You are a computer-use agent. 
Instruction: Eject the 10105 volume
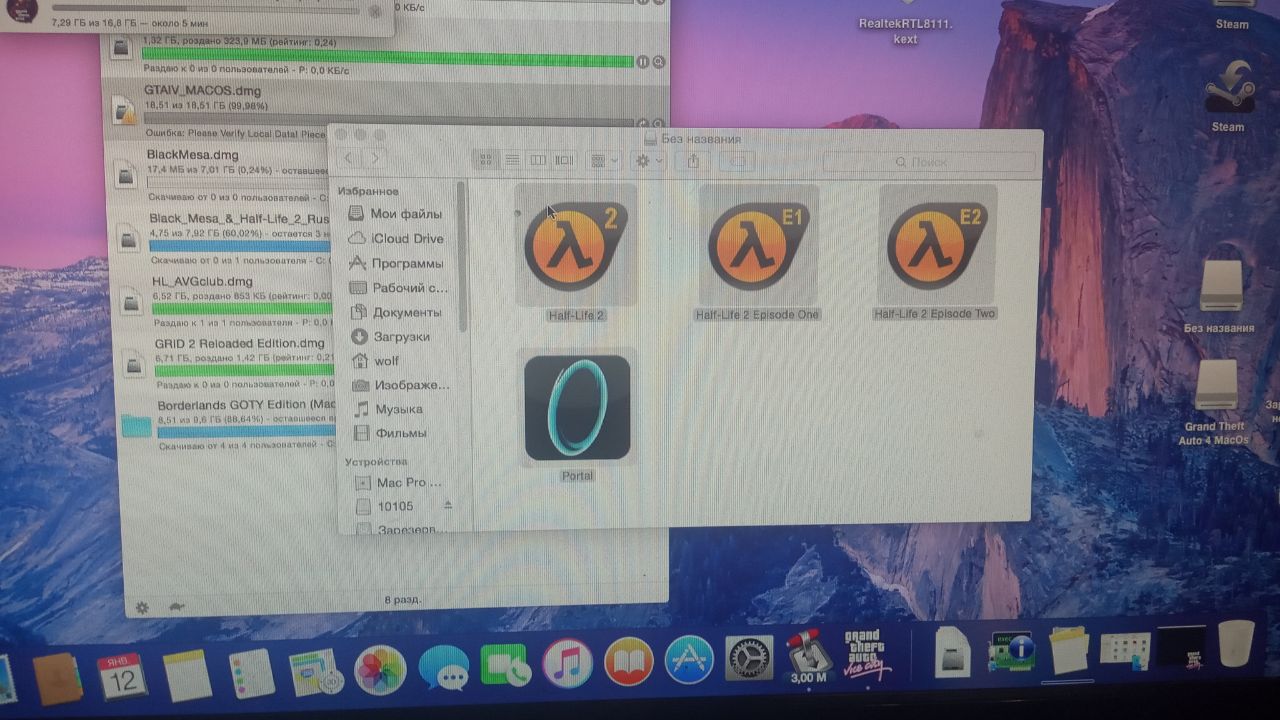tap(448, 505)
